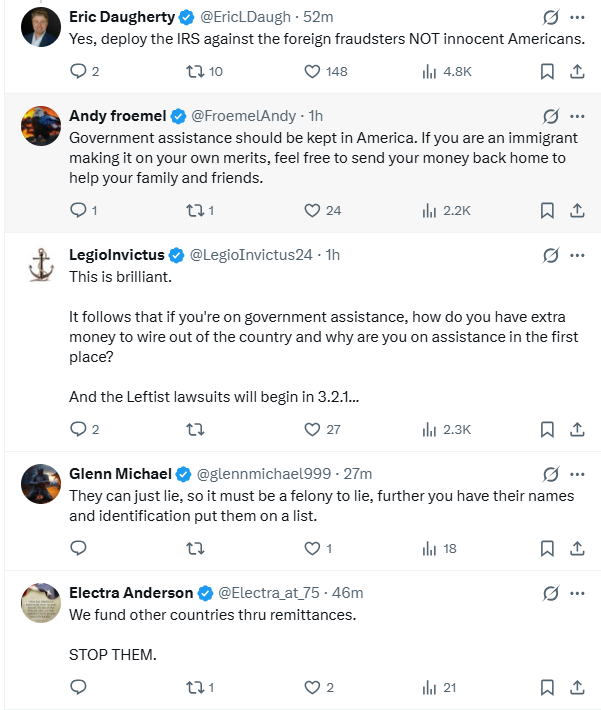Open Eric Daugherty's profile name link
Image resolution: width=601 pixels, height=710 pixels.
click(121, 17)
